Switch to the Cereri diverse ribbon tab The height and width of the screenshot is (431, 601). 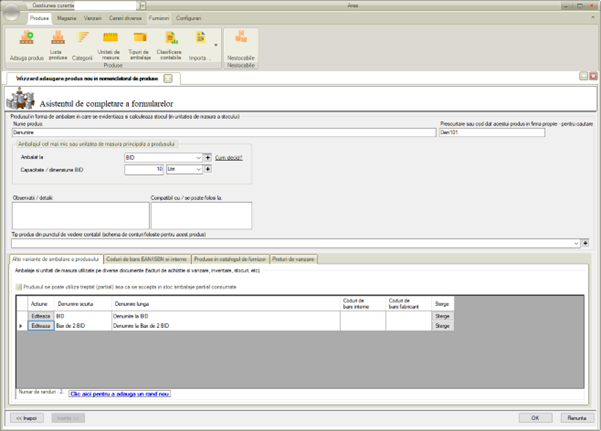(125, 18)
